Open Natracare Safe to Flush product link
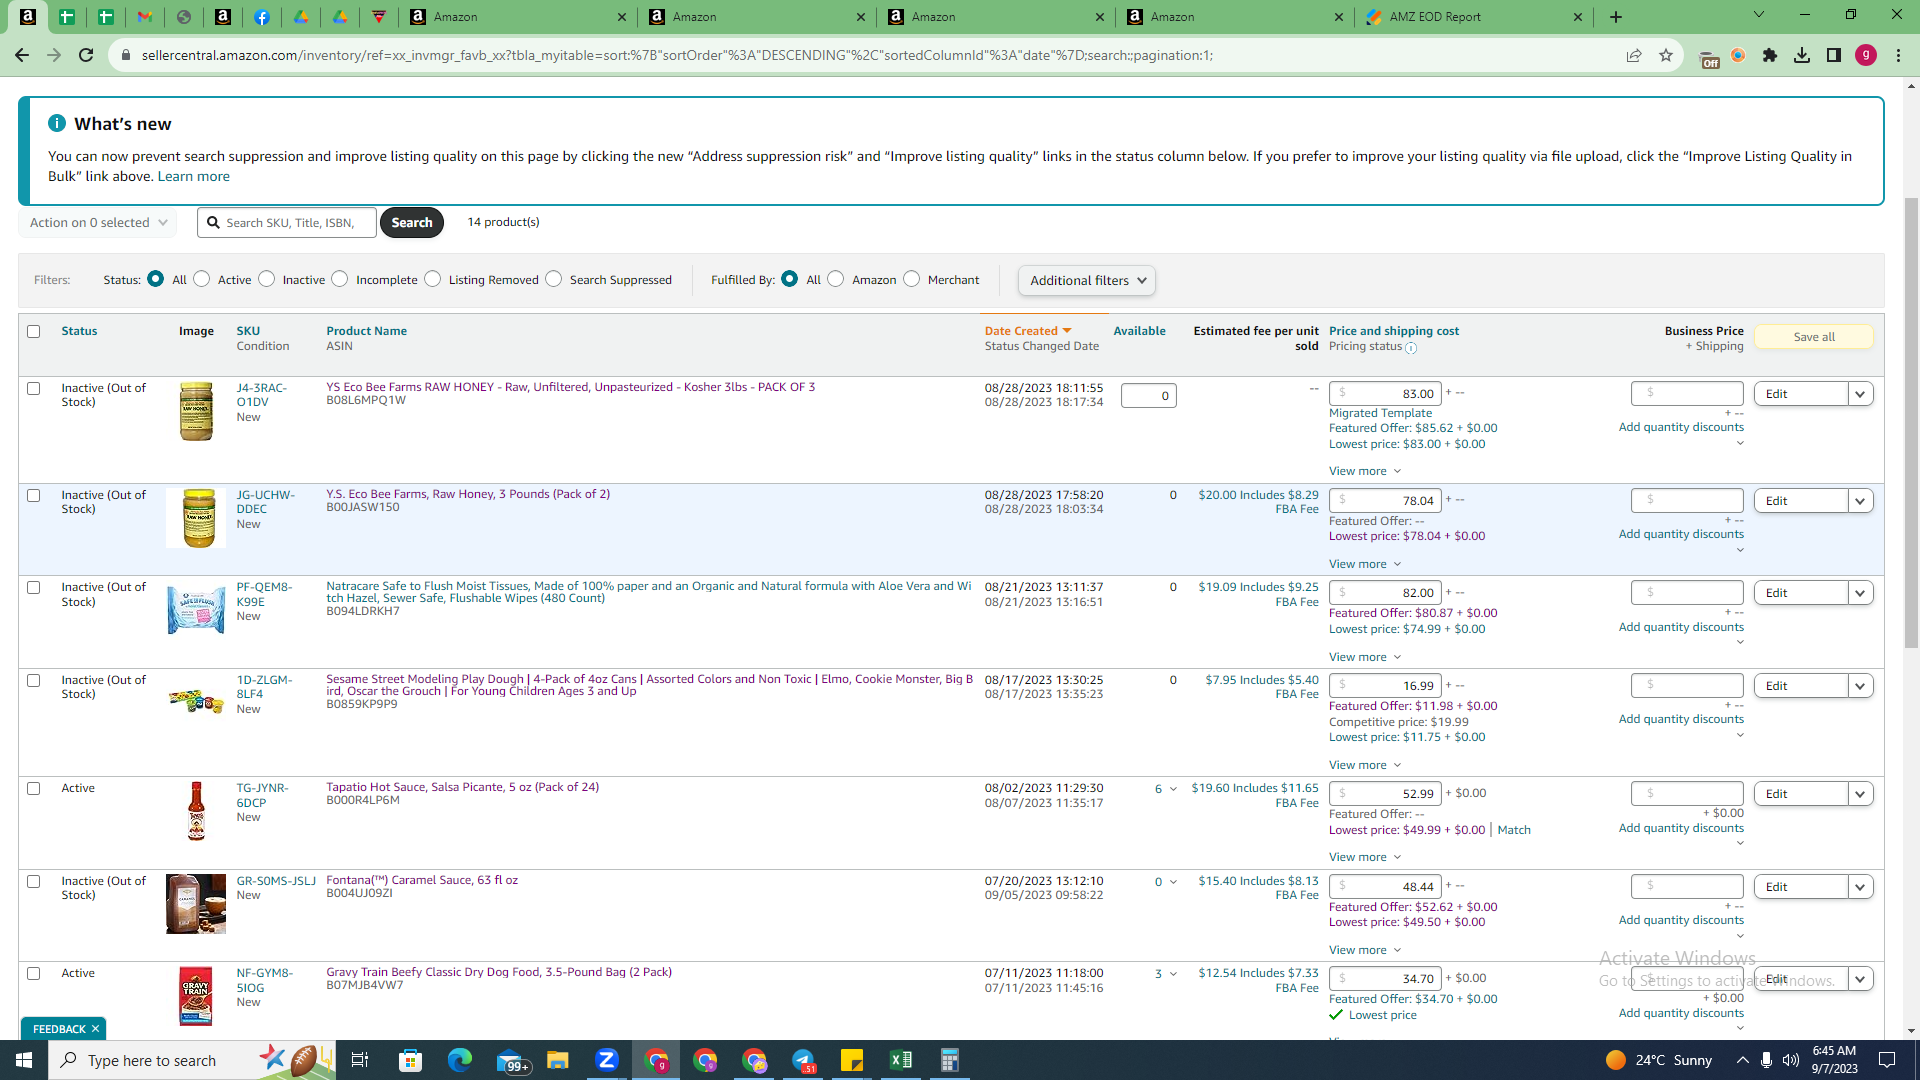Viewport: 1920px width, 1080px height. (648, 592)
